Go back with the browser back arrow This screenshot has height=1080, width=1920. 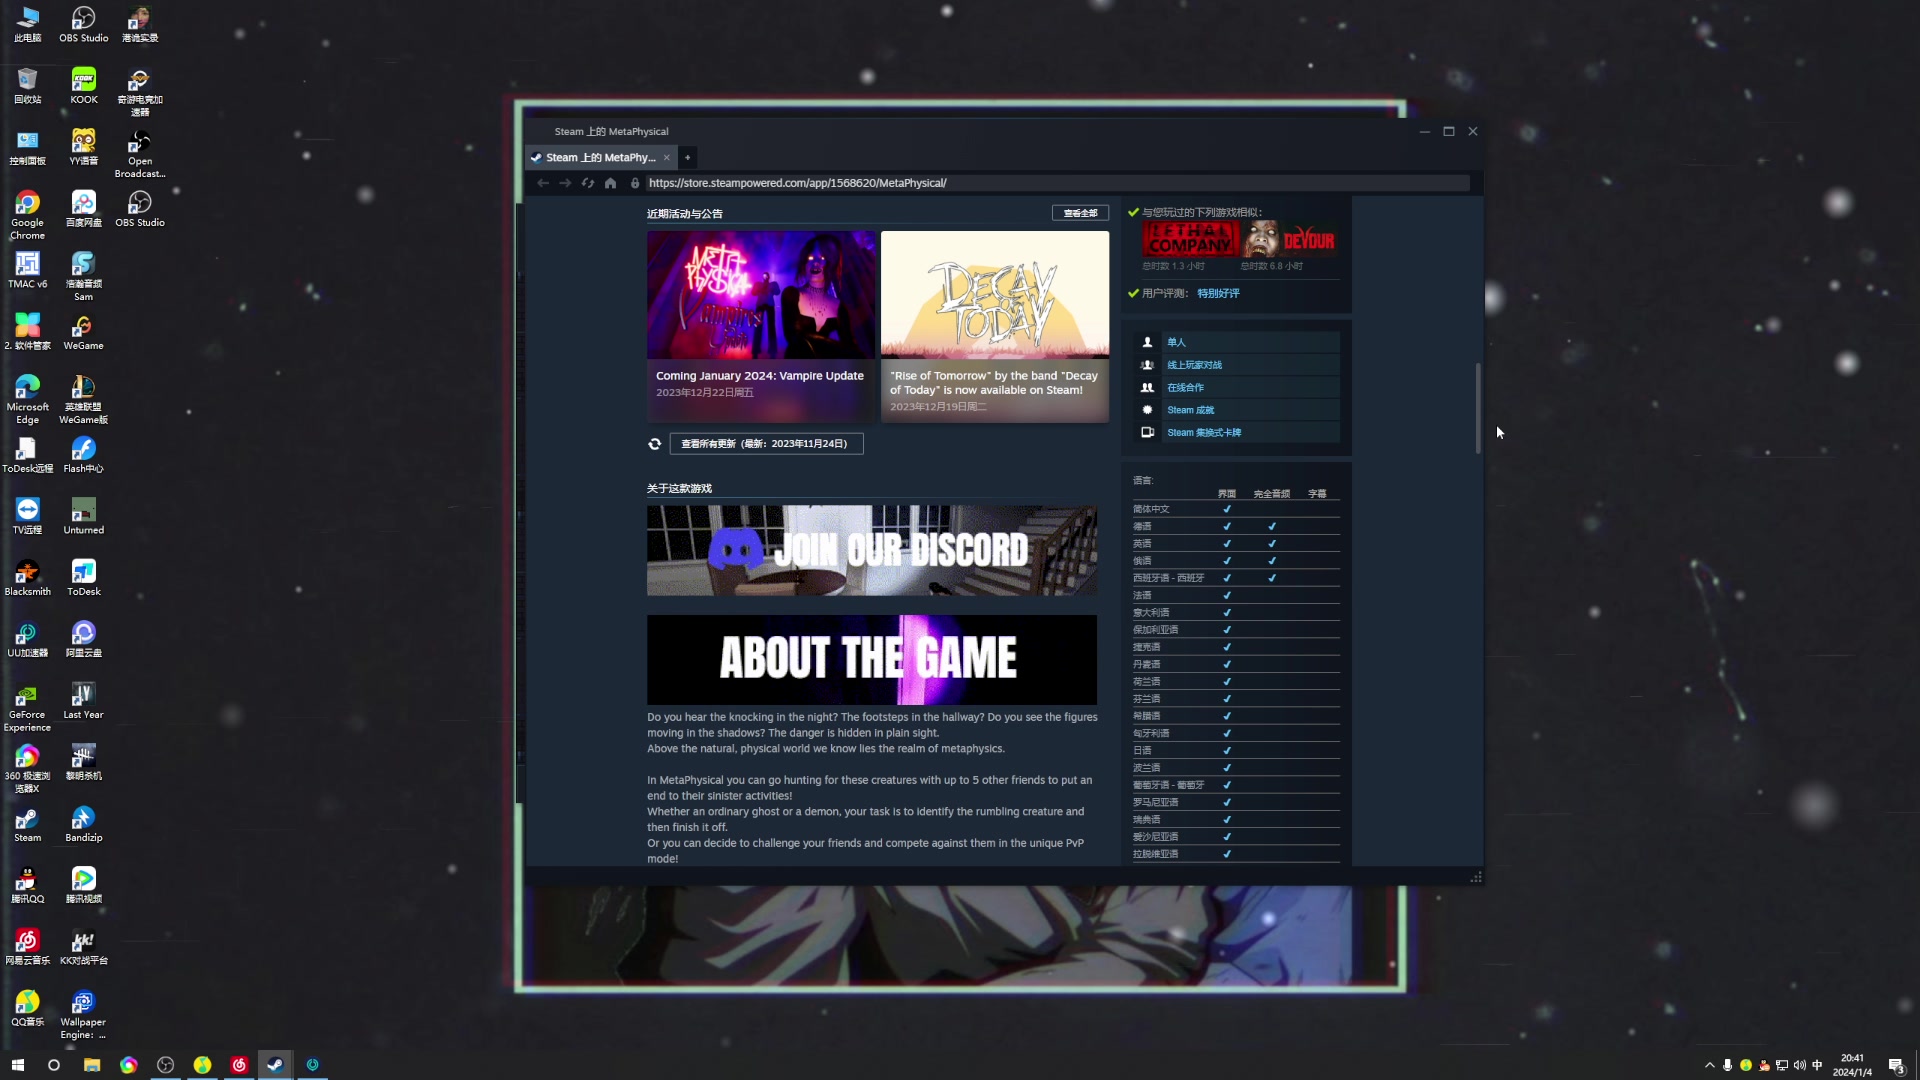click(x=543, y=183)
